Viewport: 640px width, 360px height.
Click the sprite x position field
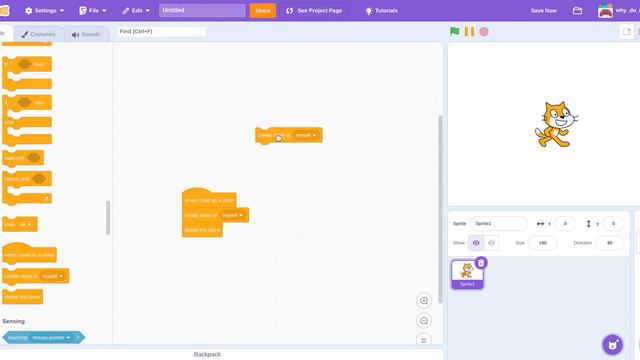coord(565,224)
